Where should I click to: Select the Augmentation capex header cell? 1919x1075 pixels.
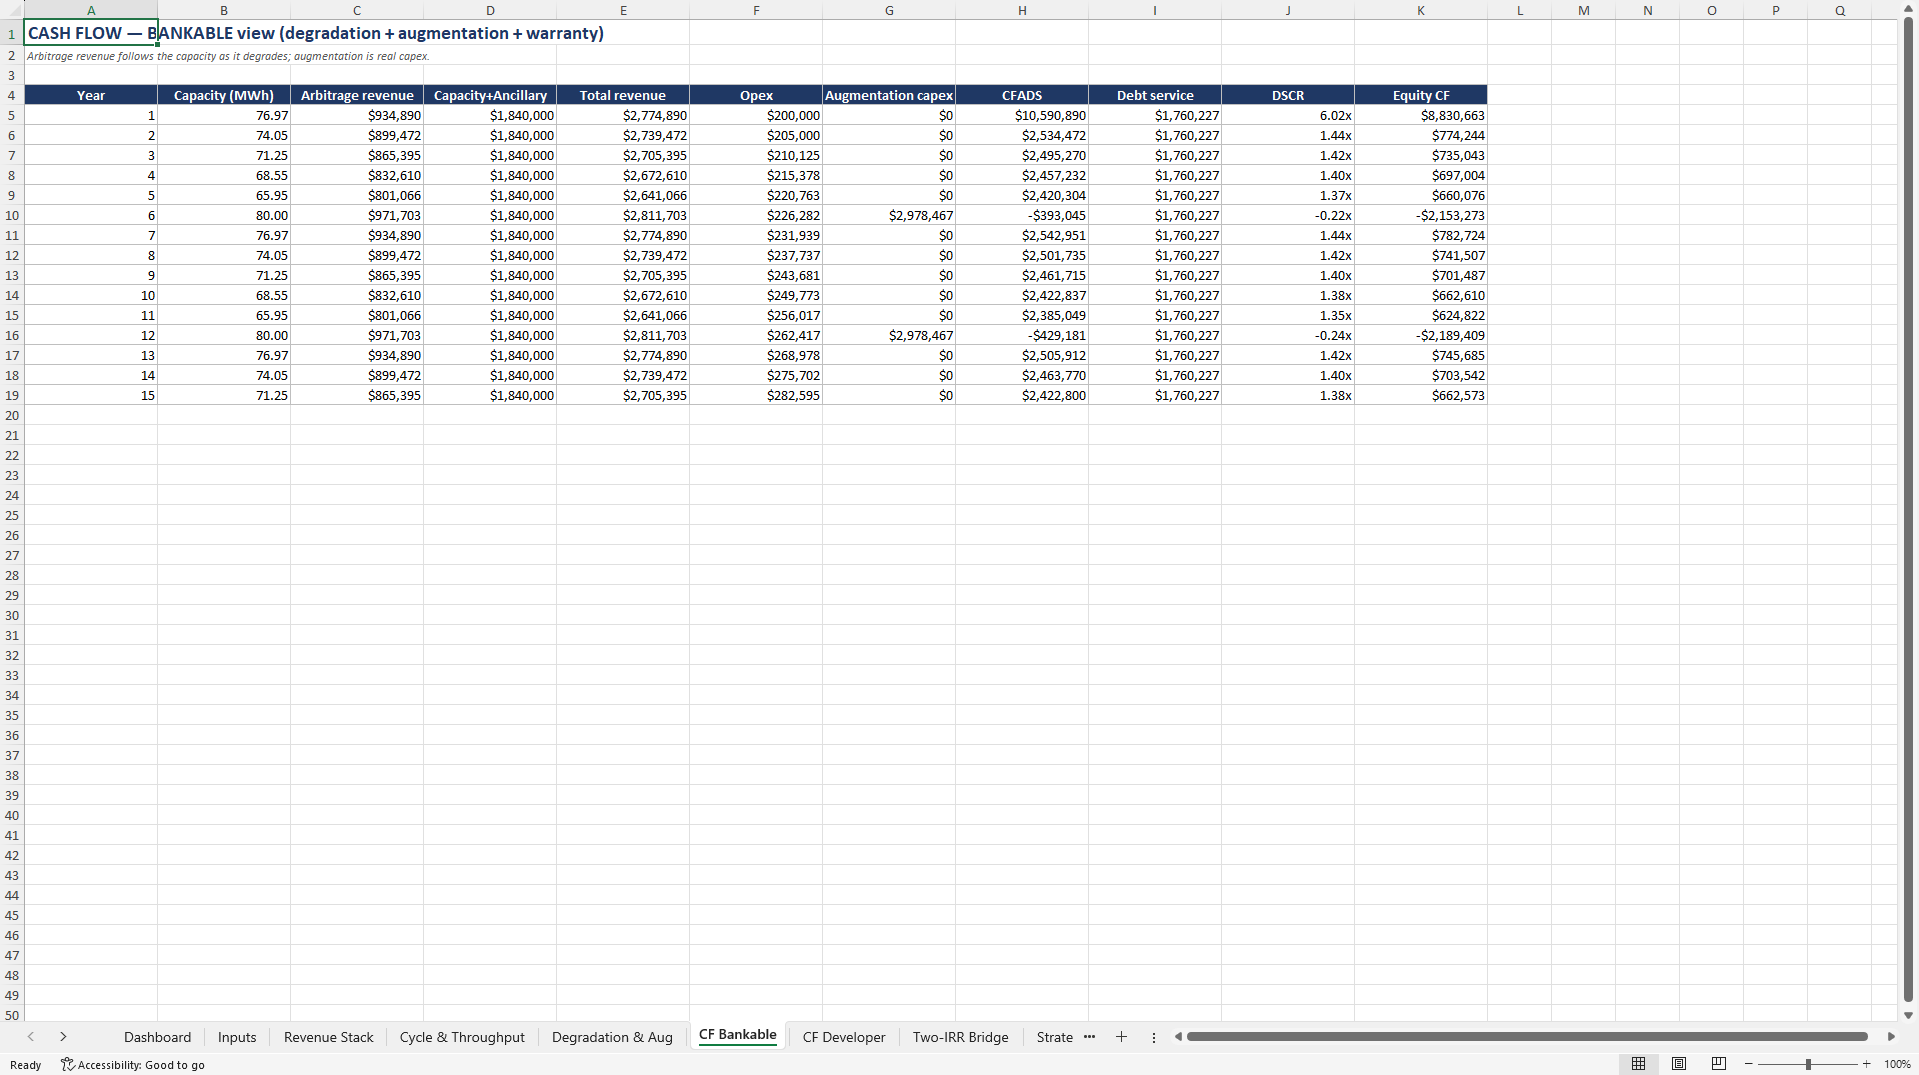(x=889, y=95)
